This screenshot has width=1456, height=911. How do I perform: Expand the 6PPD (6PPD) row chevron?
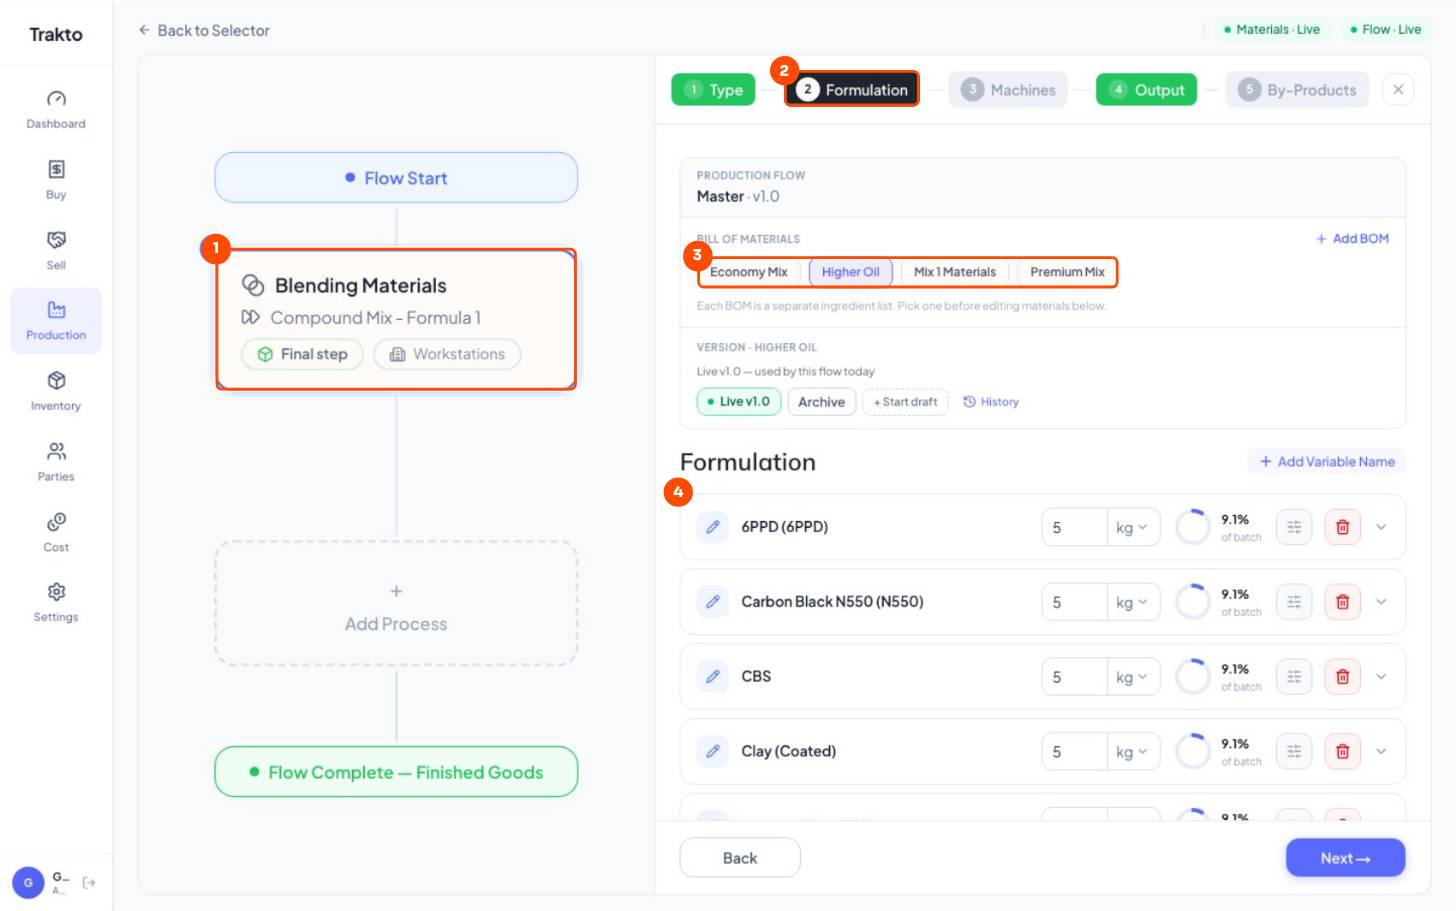1381,527
